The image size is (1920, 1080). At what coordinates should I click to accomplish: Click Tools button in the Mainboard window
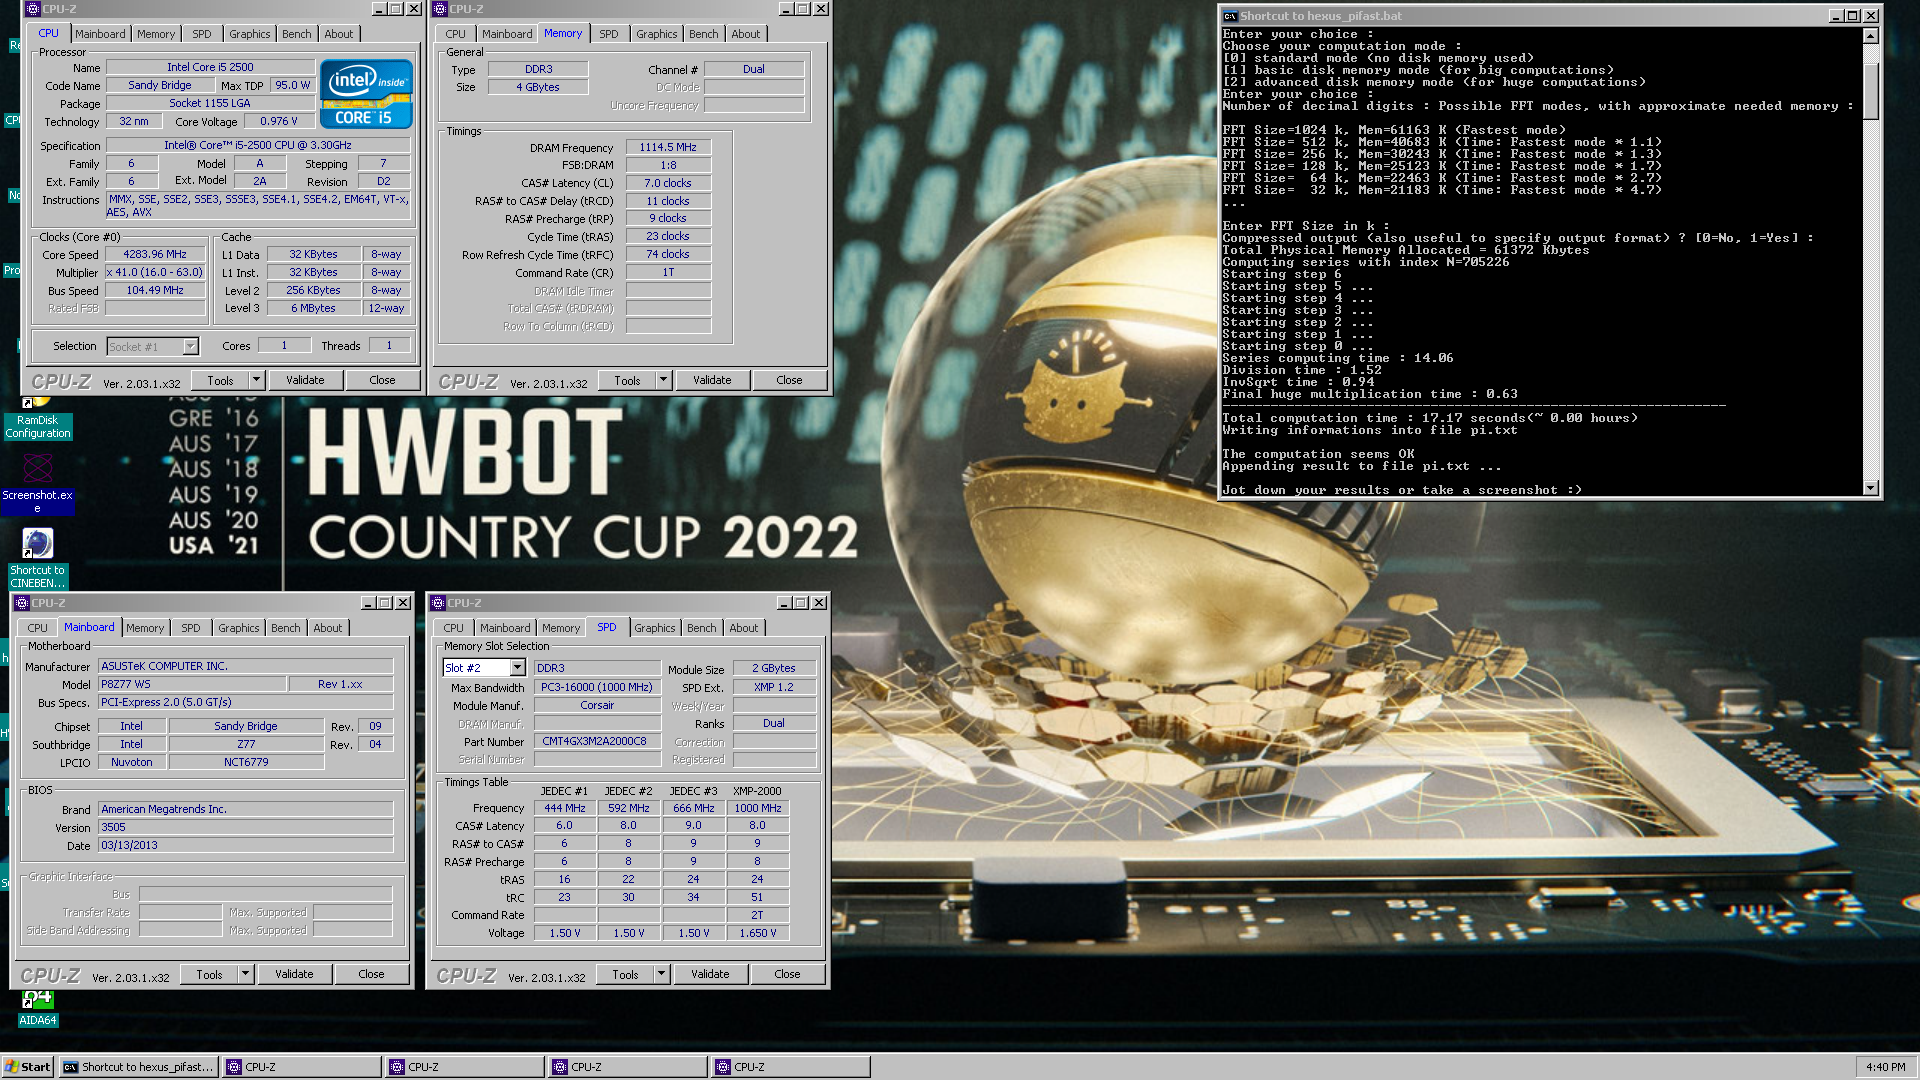pos(209,974)
